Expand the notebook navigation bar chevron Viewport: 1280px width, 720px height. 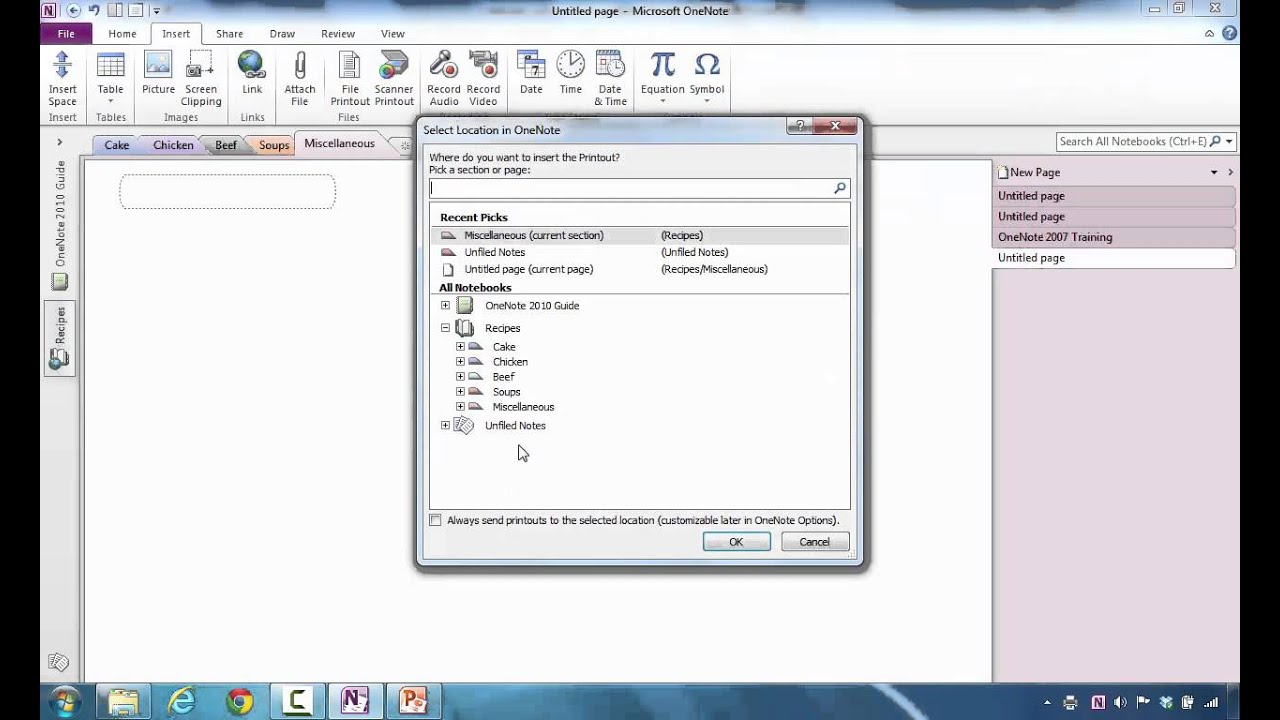click(x=59, y=142)
